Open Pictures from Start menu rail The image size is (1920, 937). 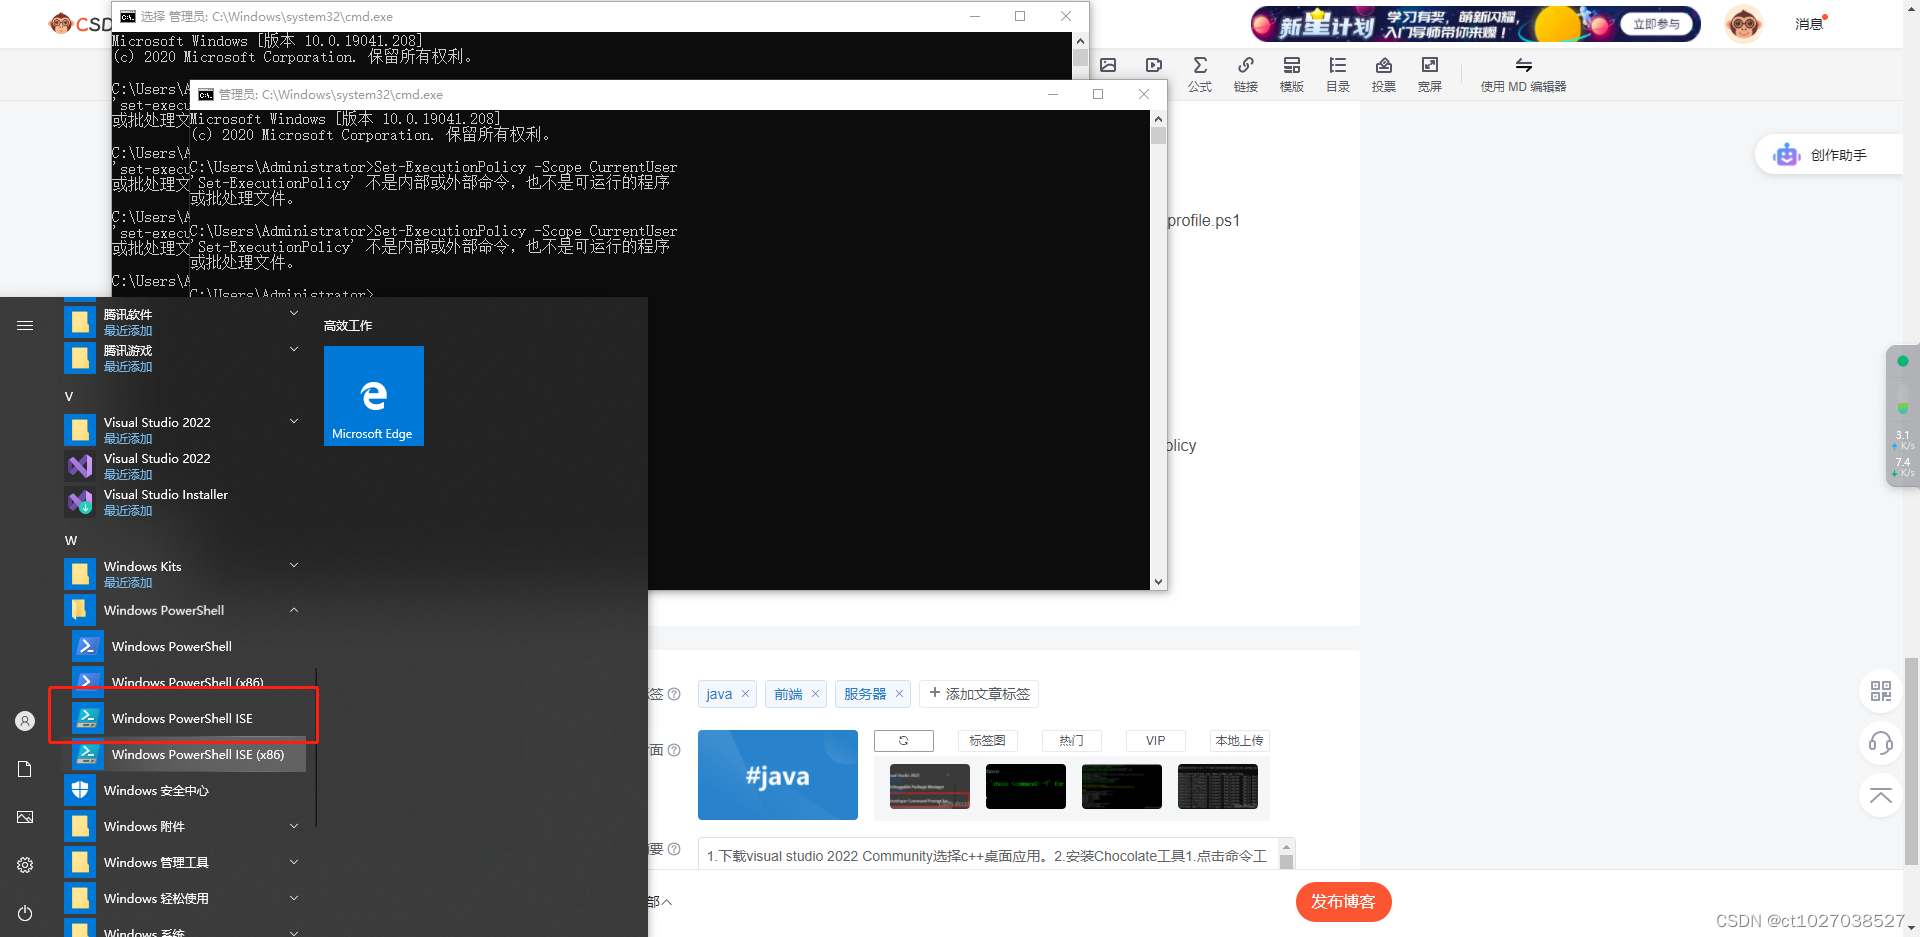[x=25, y=817]
